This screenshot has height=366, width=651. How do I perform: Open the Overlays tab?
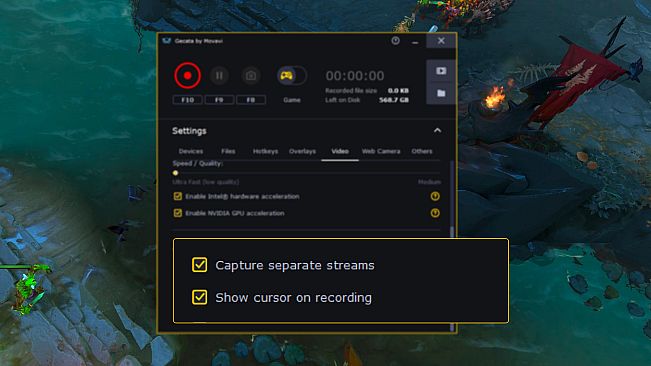tap(302, 151)
